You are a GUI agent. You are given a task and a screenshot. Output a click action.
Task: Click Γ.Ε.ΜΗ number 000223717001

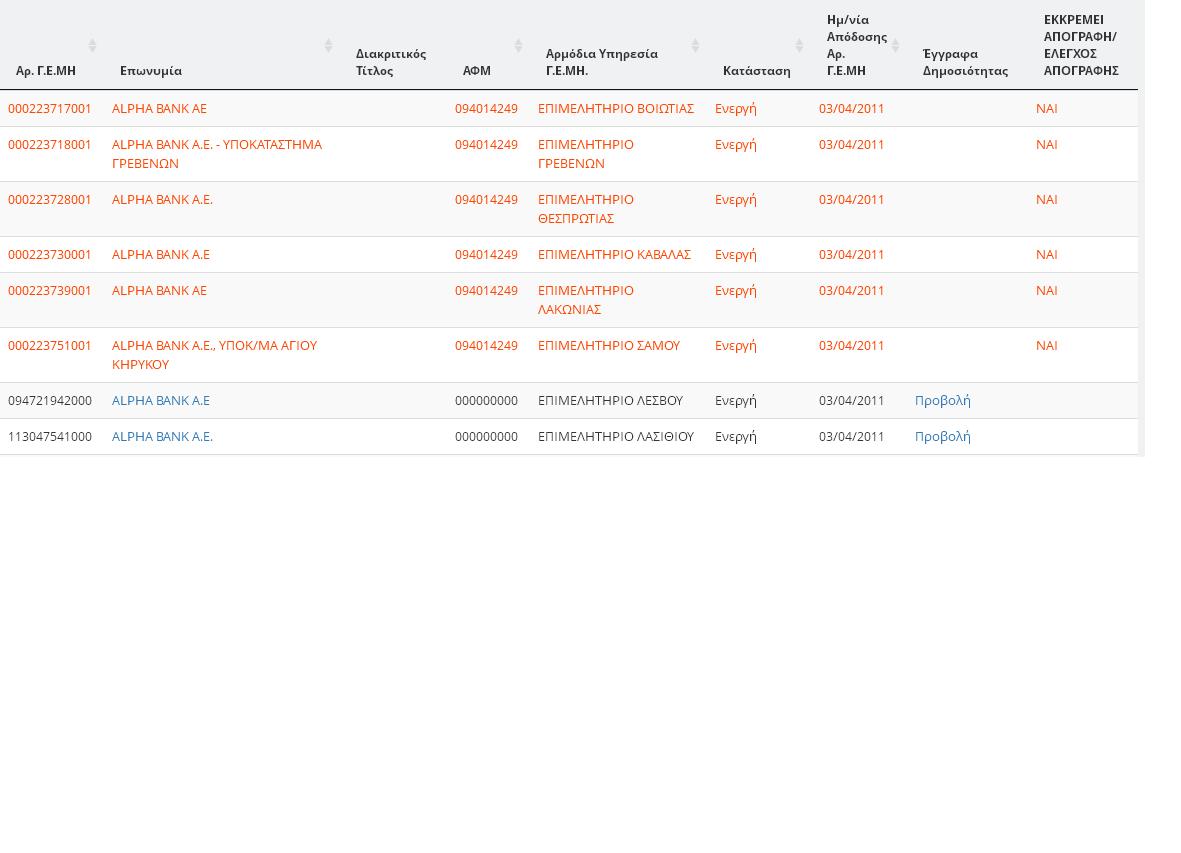[x=50, y=108]
